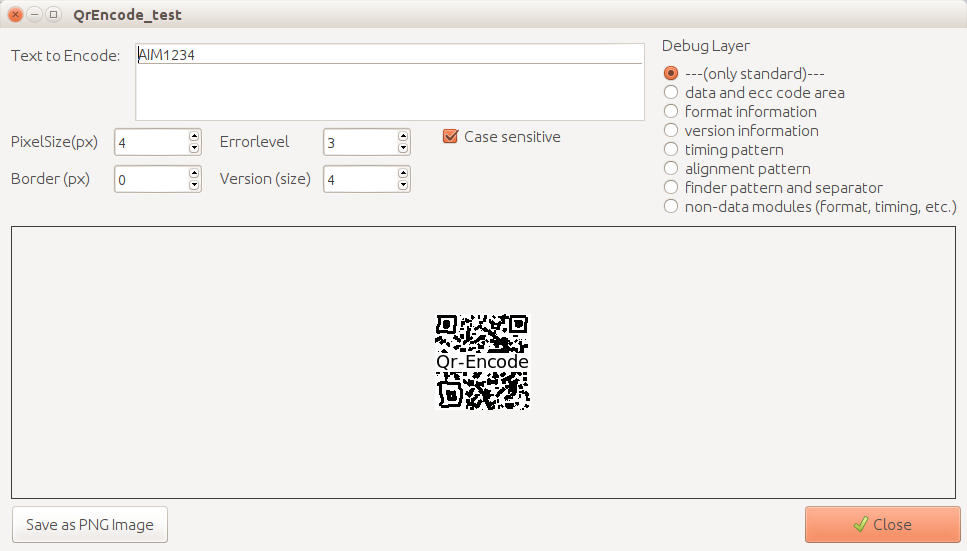Enable the timing pattern debug layer
Screen dimensions: 967x551
(x=671, y=150)
